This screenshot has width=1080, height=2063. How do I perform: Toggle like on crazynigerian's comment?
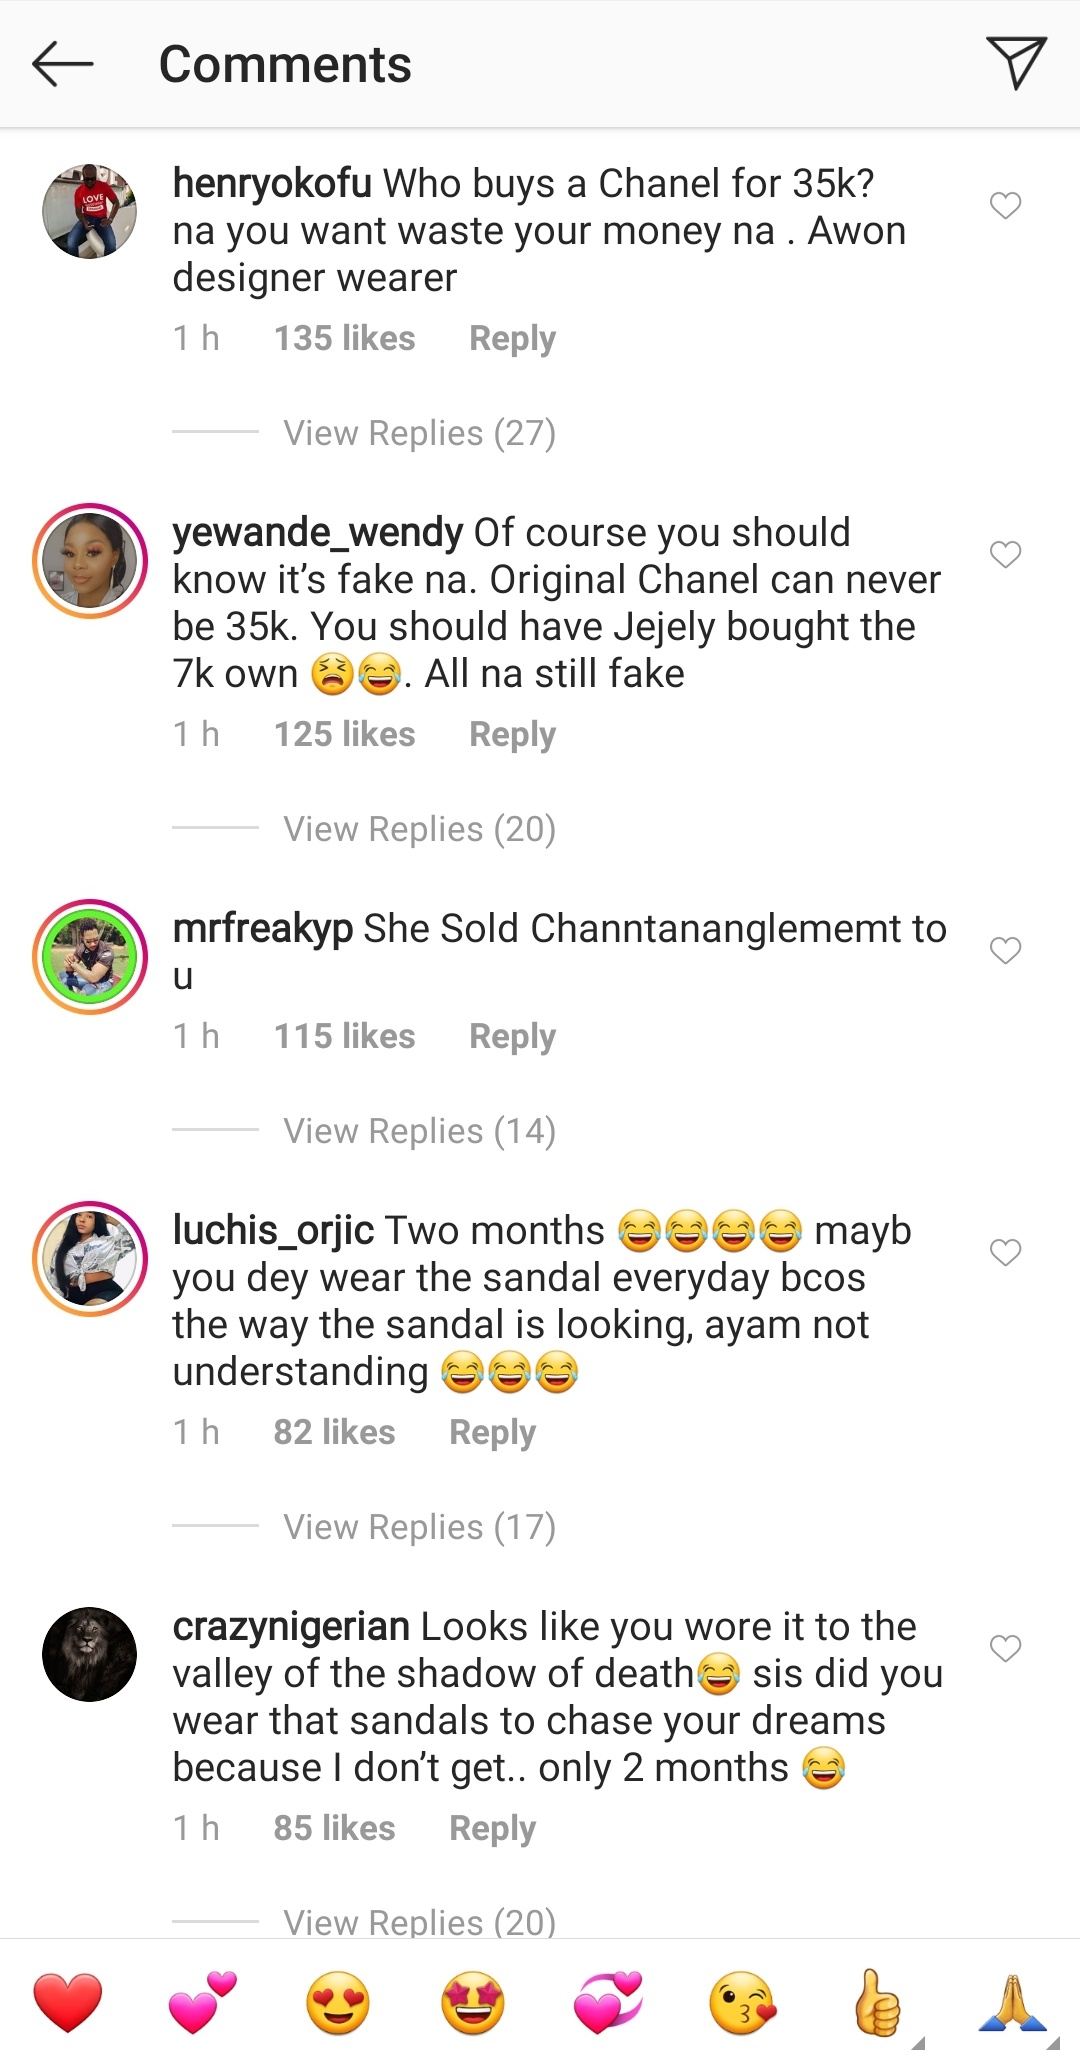[x=1005, y=1648]
